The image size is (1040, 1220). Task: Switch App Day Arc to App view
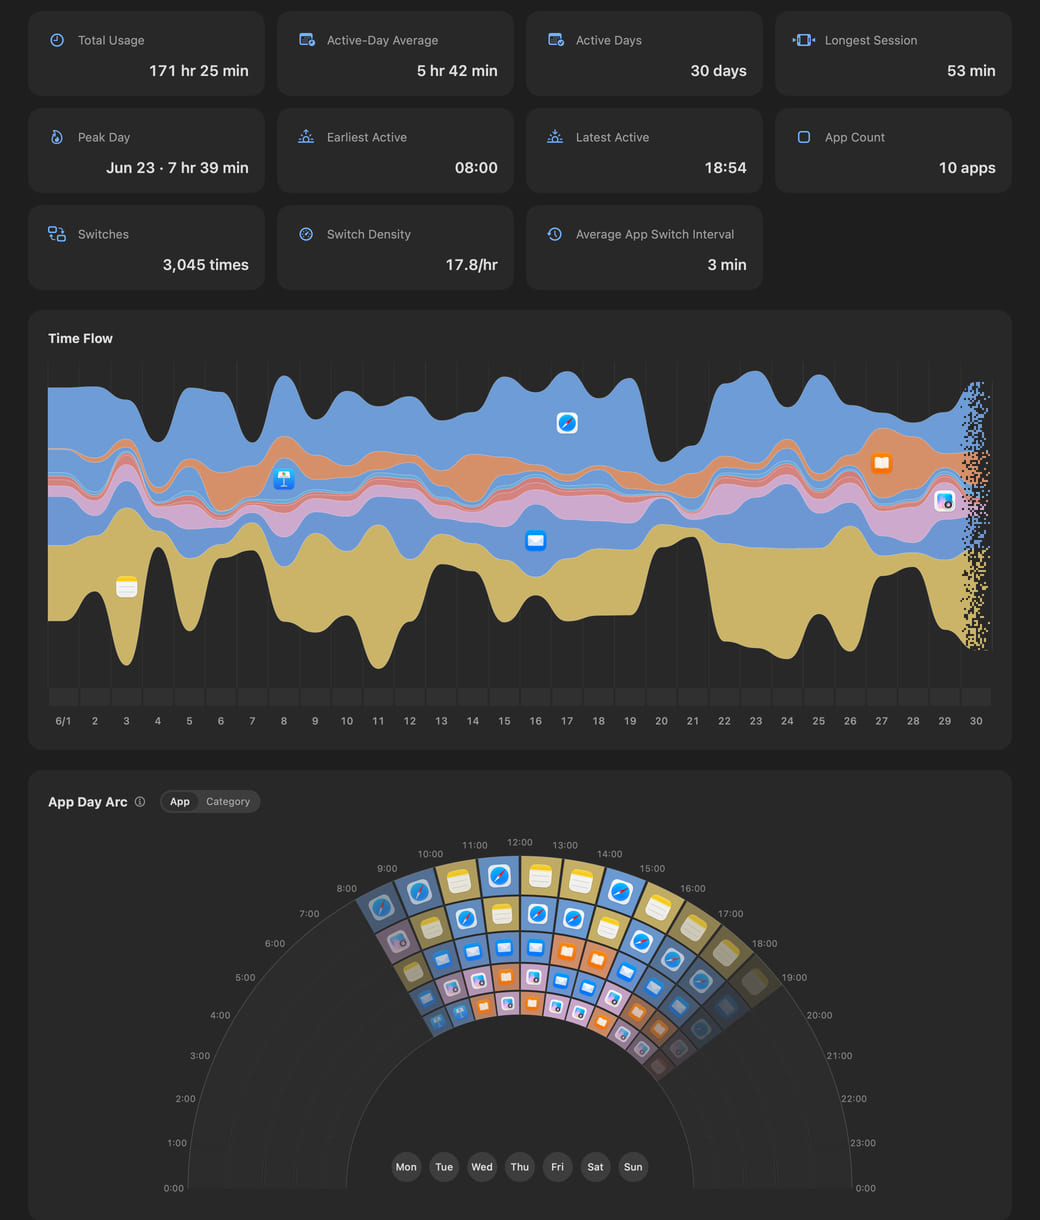(x=180, y=802)
